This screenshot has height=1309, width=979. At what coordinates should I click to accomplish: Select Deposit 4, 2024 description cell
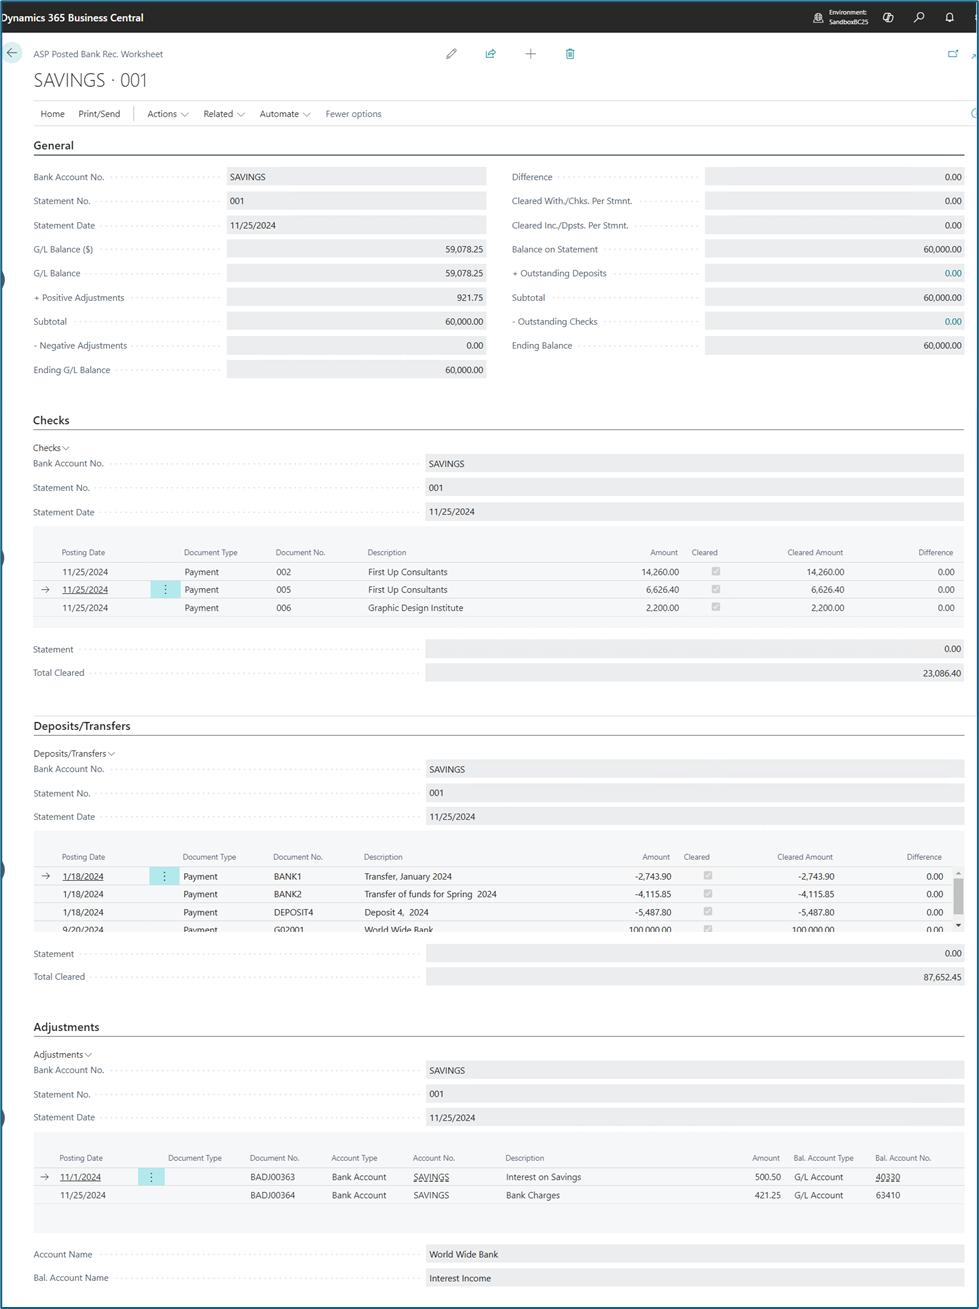pyautogui.click(x=396, y=912)
